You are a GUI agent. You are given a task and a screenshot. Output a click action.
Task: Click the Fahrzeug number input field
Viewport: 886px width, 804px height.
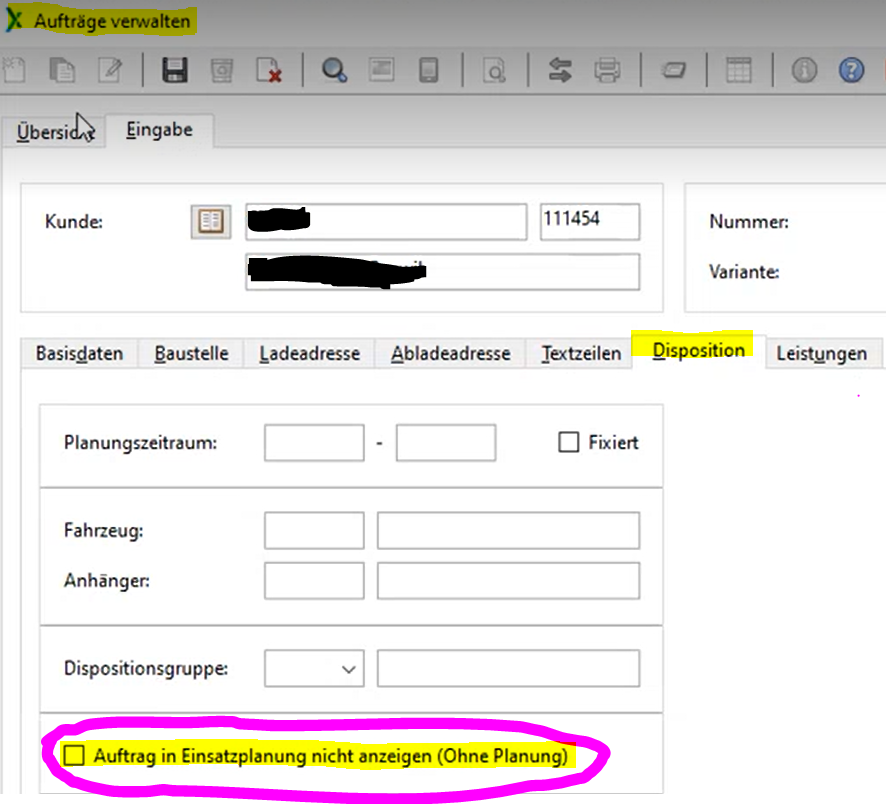click(314, 531)
